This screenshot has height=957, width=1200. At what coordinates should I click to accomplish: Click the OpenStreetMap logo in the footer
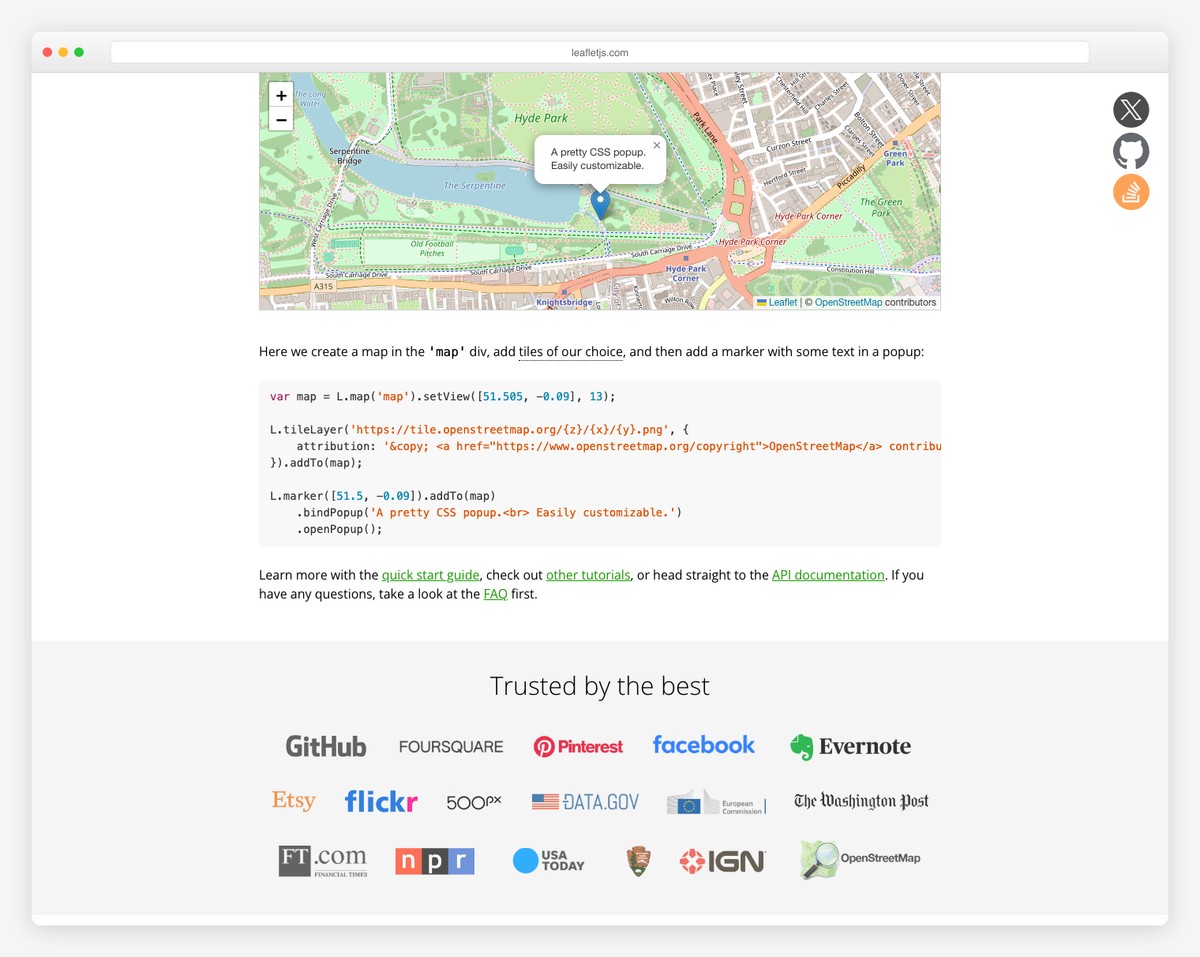(860, 860)
